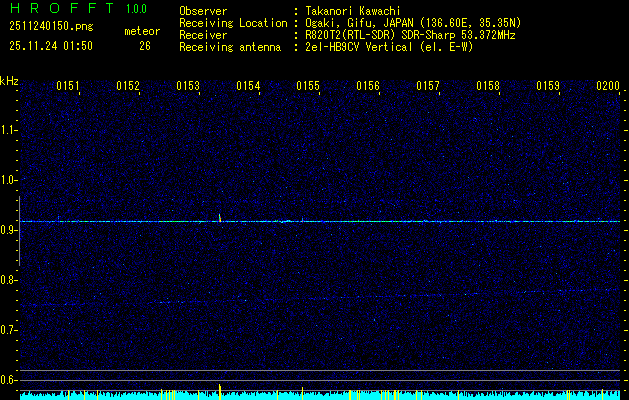Click the meteor label

[142, 31]
